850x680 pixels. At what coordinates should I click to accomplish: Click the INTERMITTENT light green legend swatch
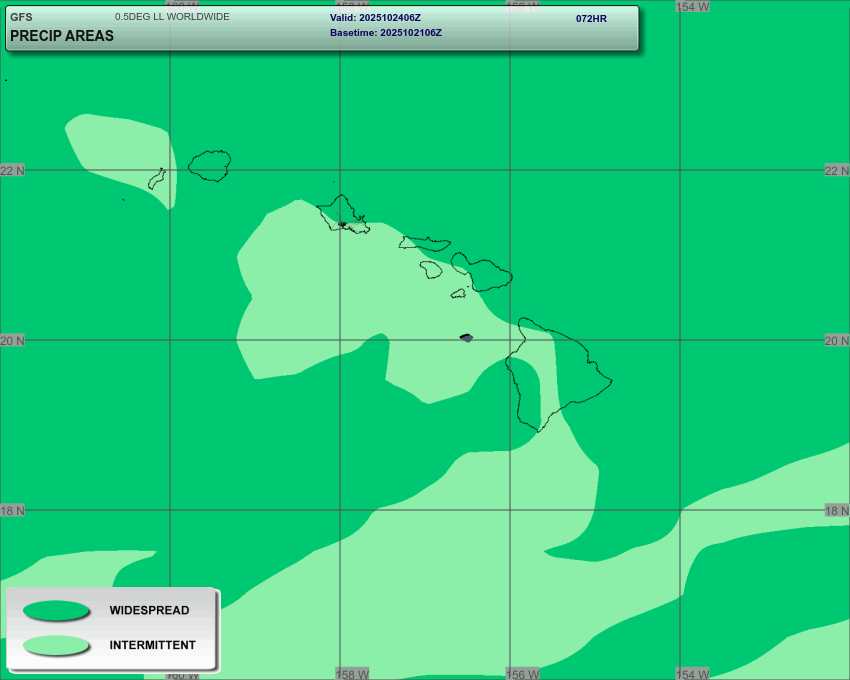56,645
